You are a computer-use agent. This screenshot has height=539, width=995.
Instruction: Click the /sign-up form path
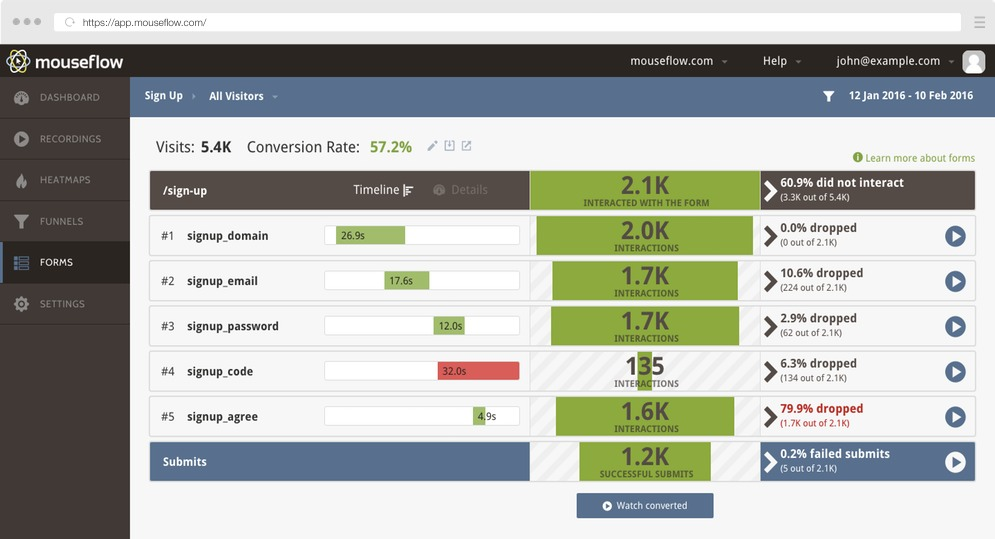[185, 190]
